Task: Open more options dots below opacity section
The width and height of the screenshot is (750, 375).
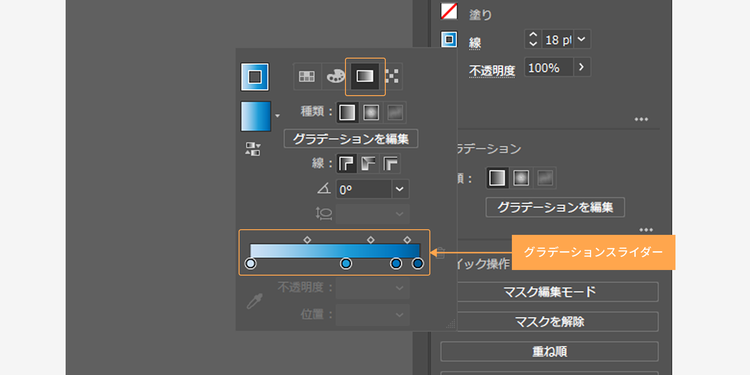Action: (x=641, y=119)
